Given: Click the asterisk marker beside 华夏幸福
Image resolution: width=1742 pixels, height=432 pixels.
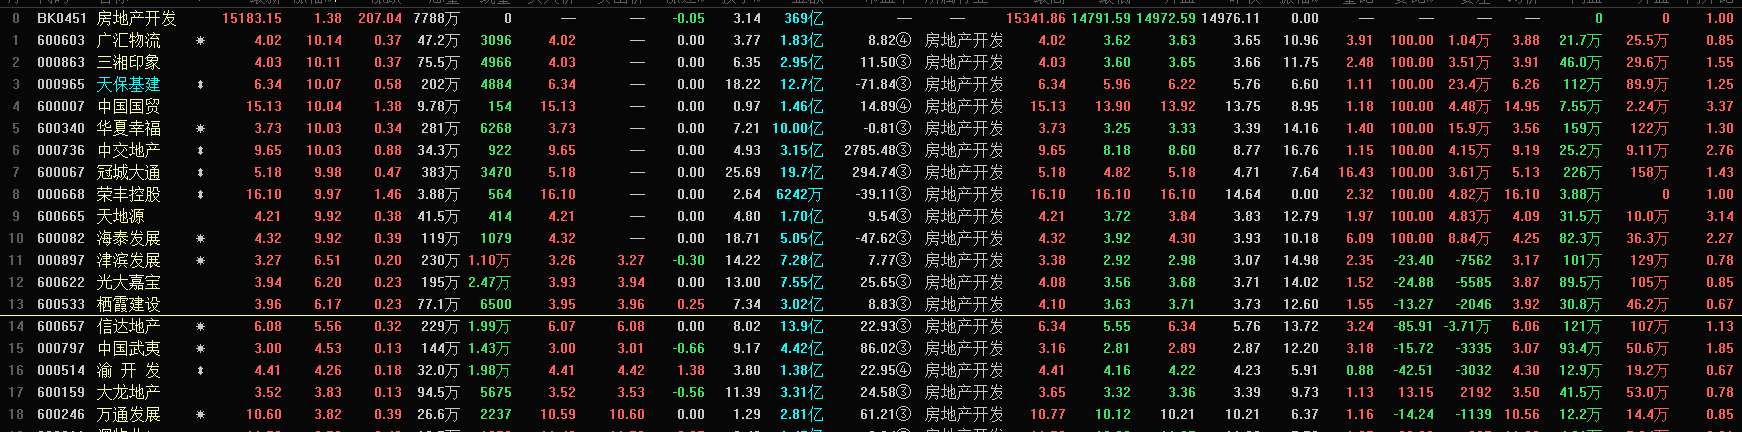Looking at the screenshot, I should 201,129.
